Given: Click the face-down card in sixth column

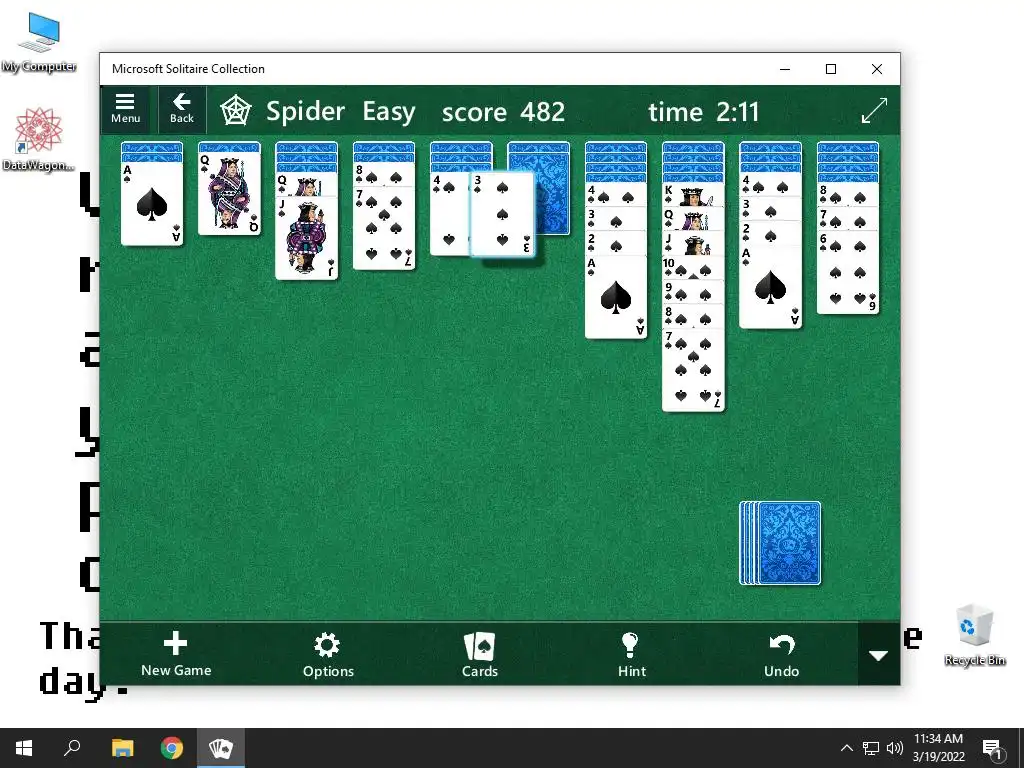Looking at the screenshot, I should click(x=552, y=193).
